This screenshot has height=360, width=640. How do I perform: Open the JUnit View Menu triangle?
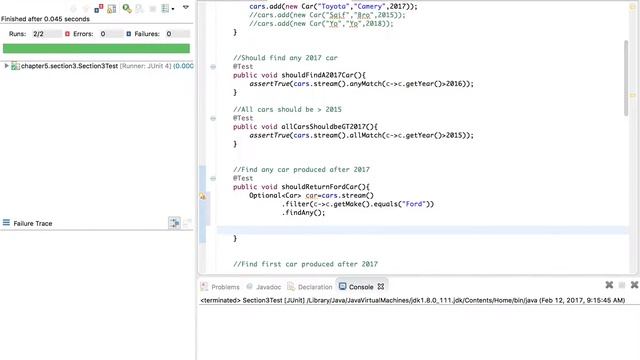(x=186, y=7)
